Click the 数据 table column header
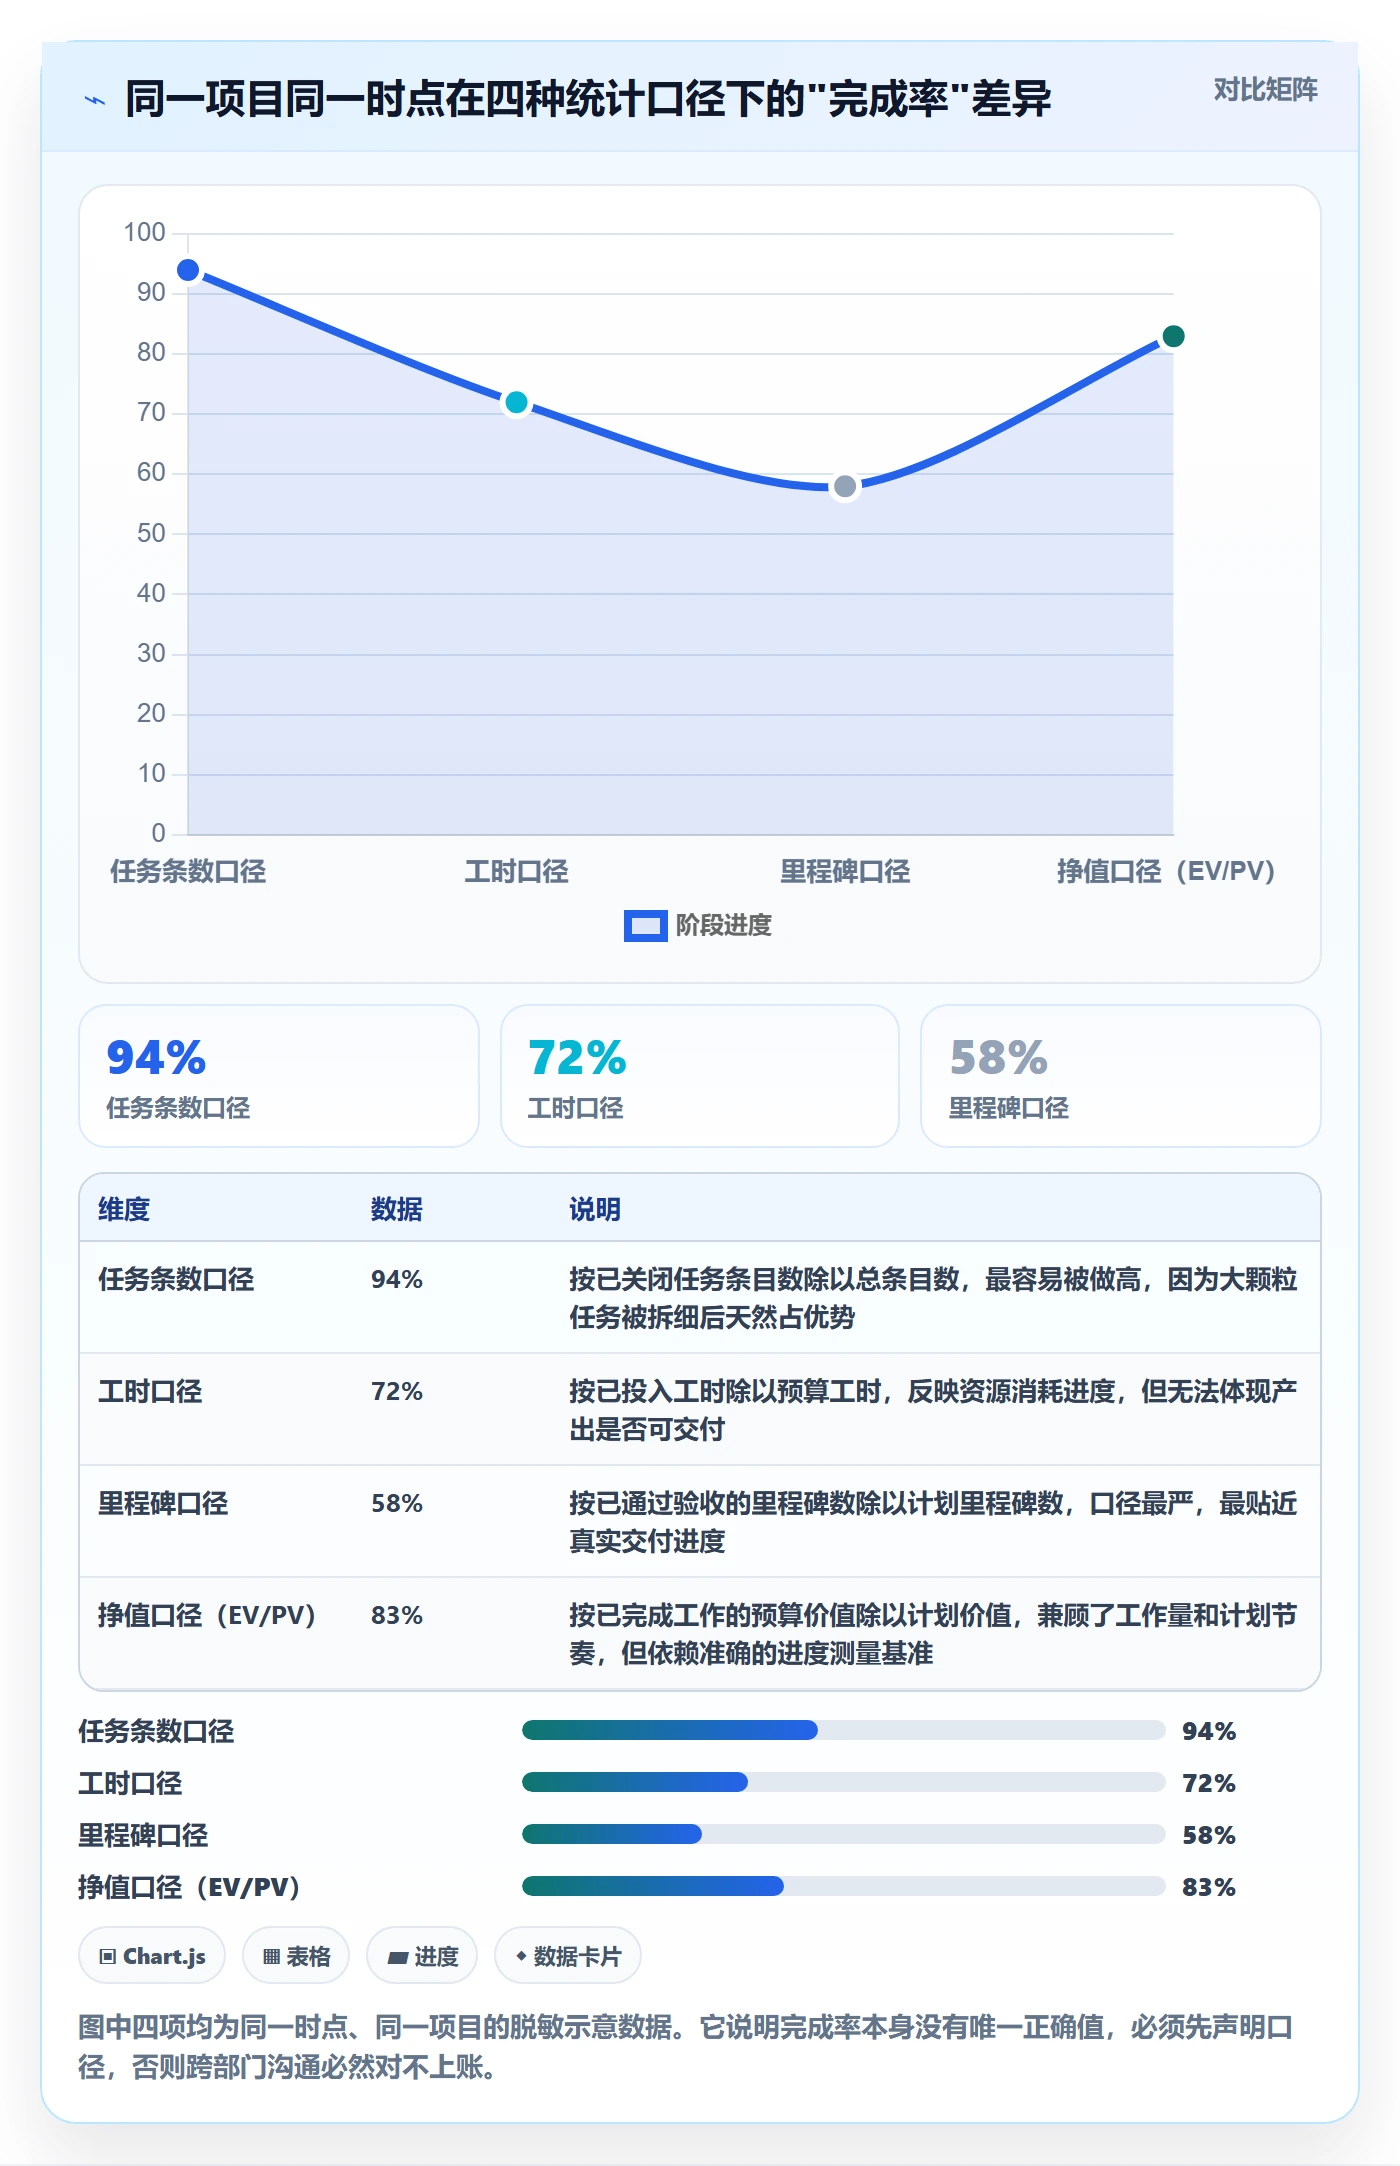 [397, 1209]
